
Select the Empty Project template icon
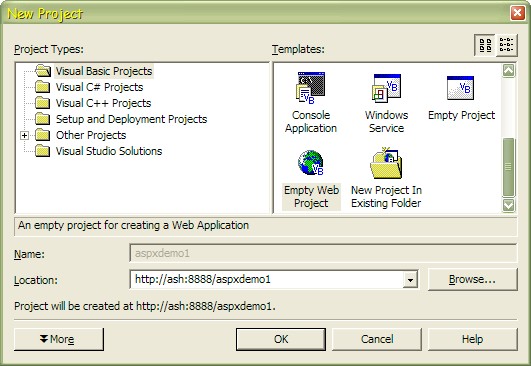coord(460,88)
